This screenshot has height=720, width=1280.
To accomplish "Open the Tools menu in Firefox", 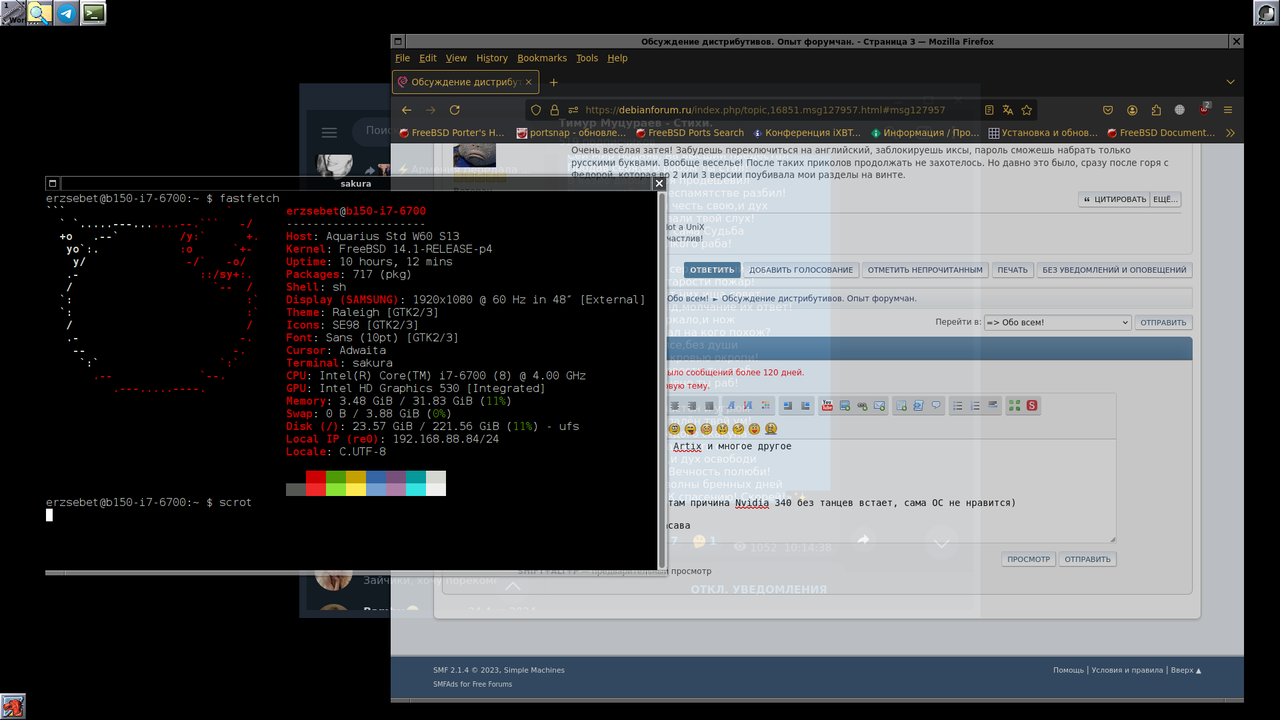I will click(x=587, y=58).
